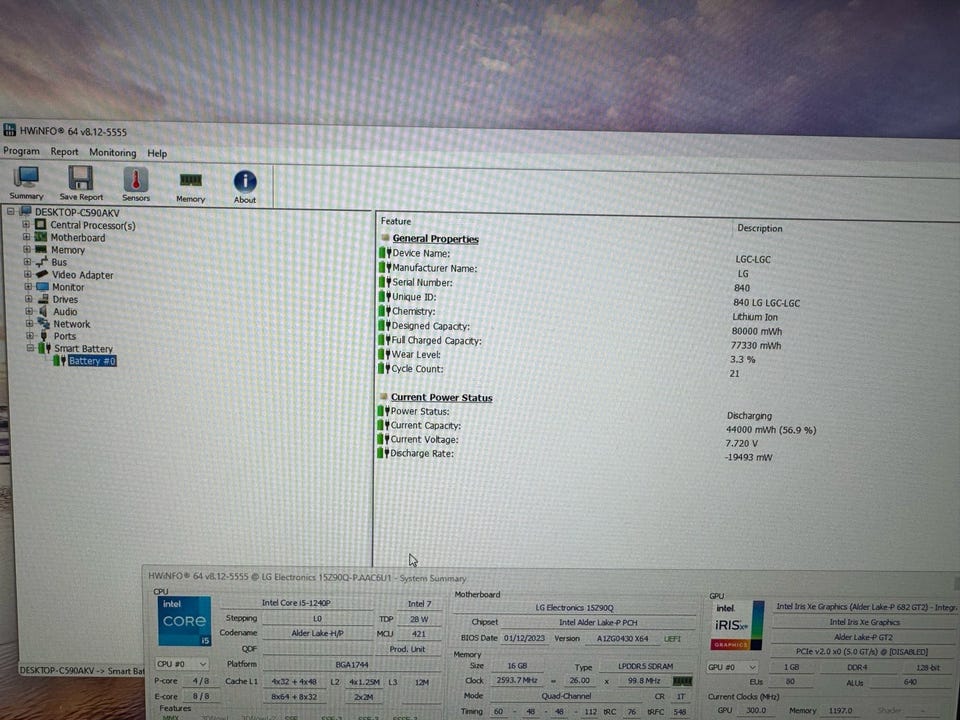This screenshot has width=960, height=720.
Task: Click the HWiNFO title bar app icon
Action: [x=10, y=130]
